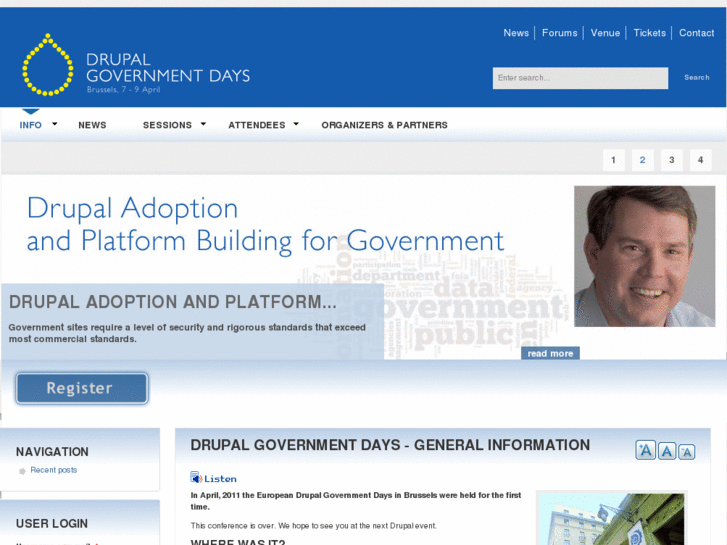Screen dimensions: 727x545
Task: Open the Info menu item
Action: (x=31, y=125)
